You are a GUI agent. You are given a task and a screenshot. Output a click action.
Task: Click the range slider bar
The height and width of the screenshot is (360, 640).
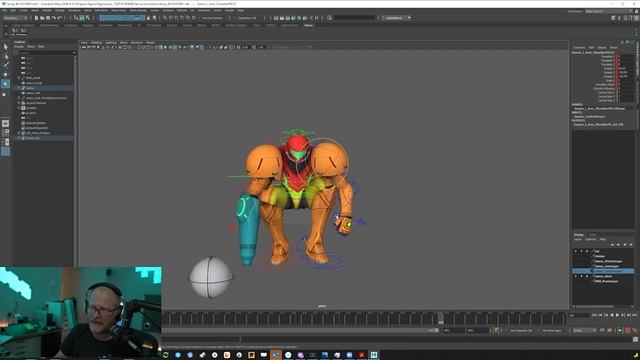pyautogui.click(x=300, y=330)
